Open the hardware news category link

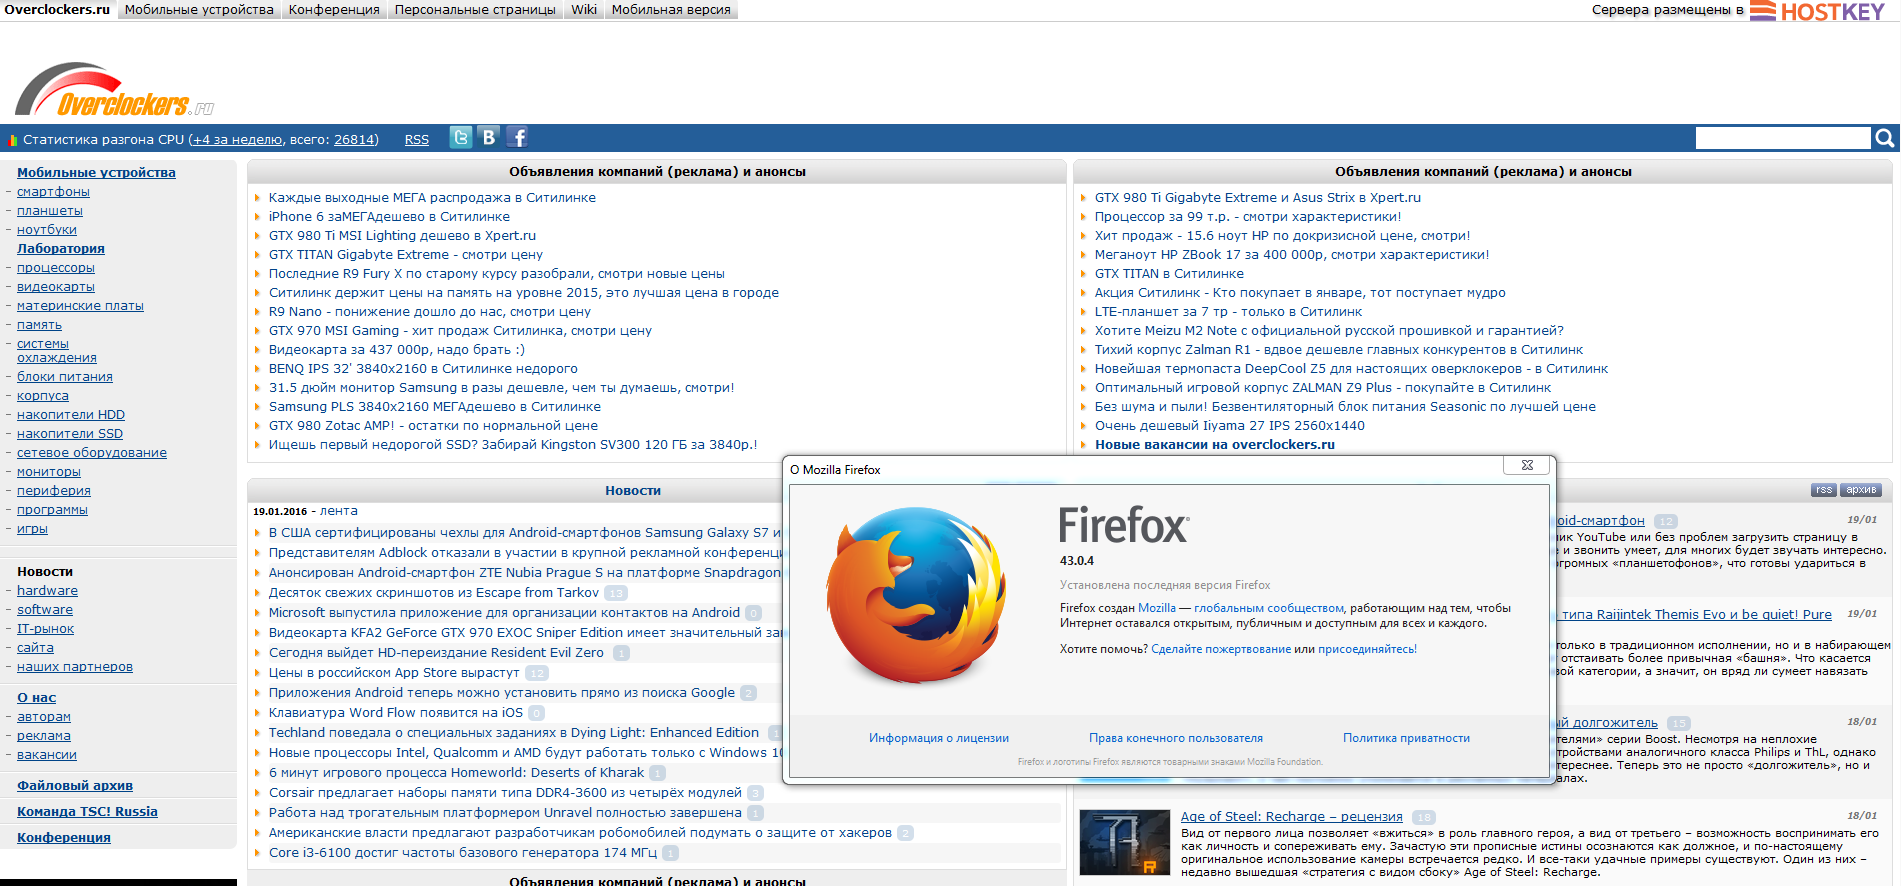click(47, 591)
